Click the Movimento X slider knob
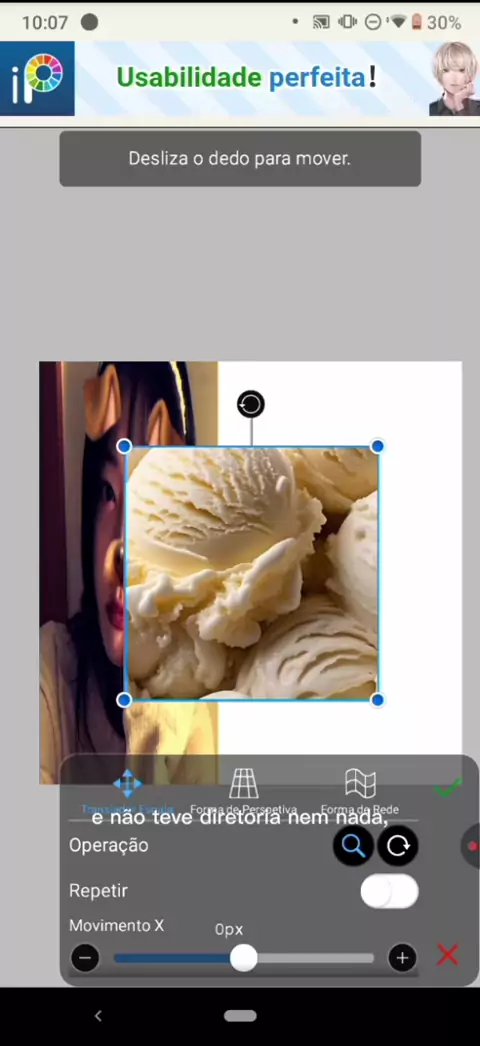 pyautogui.click(x=243, y=958)
